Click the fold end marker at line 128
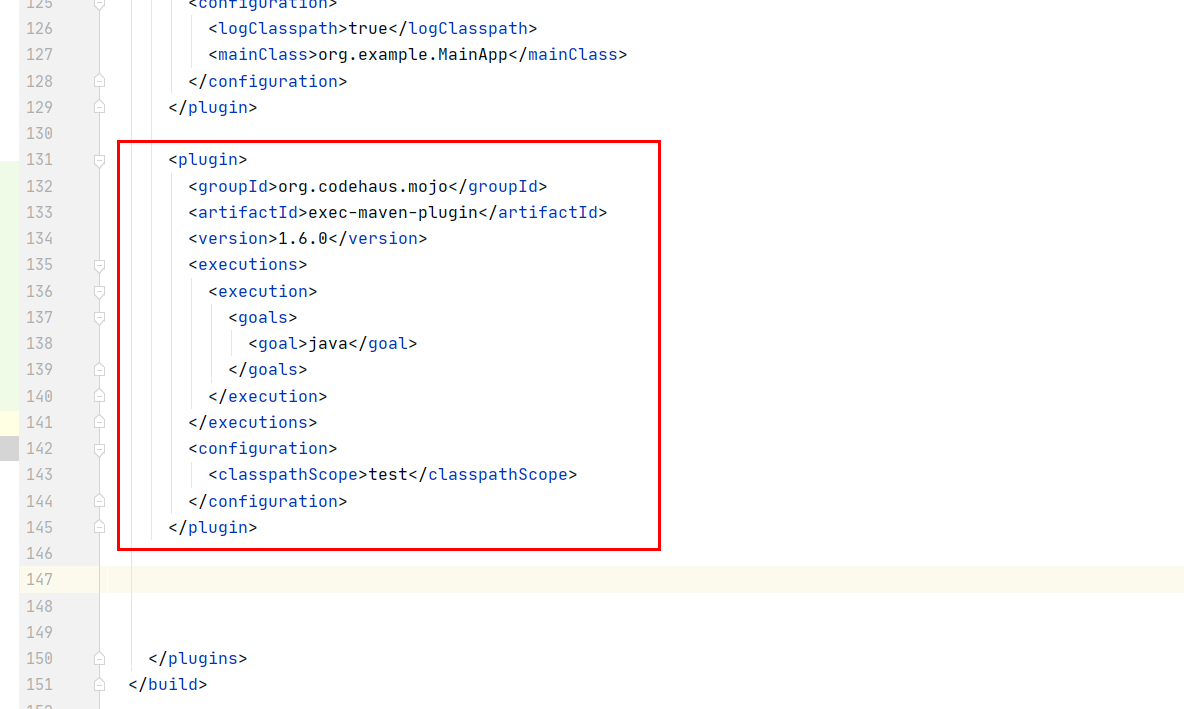 (x=98, y=80)
